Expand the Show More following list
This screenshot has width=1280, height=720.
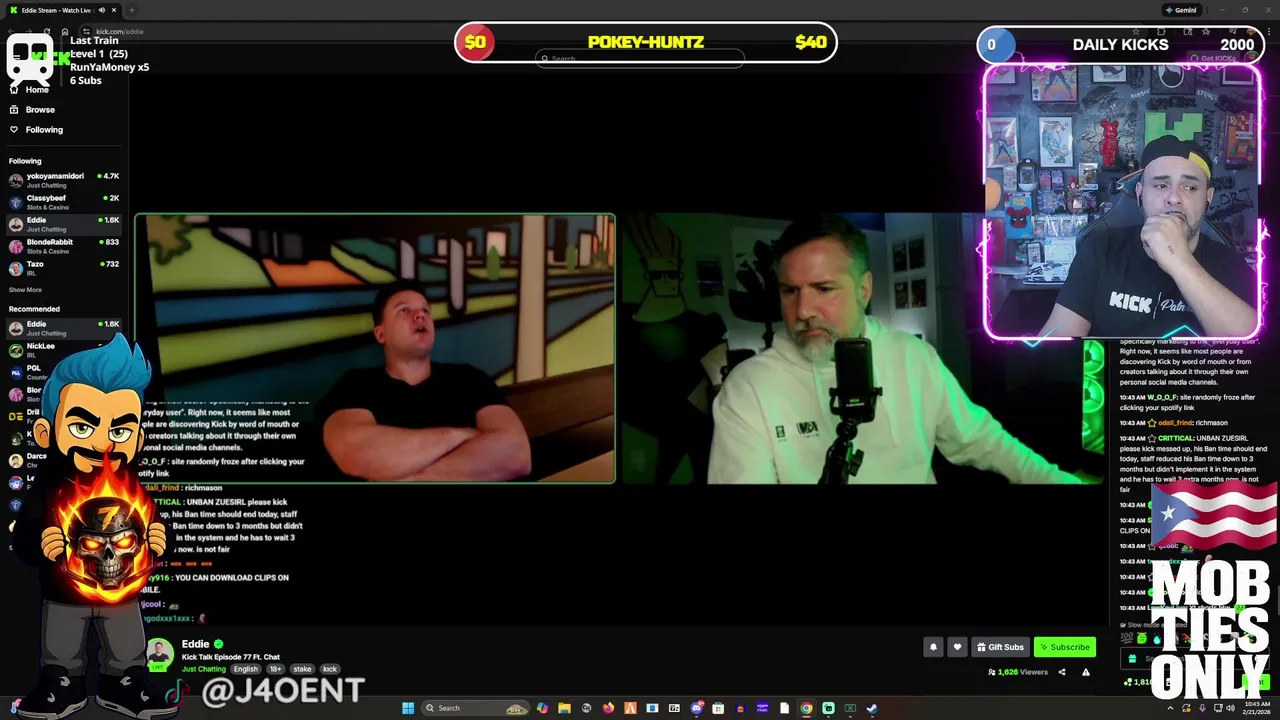coord(25,290)
